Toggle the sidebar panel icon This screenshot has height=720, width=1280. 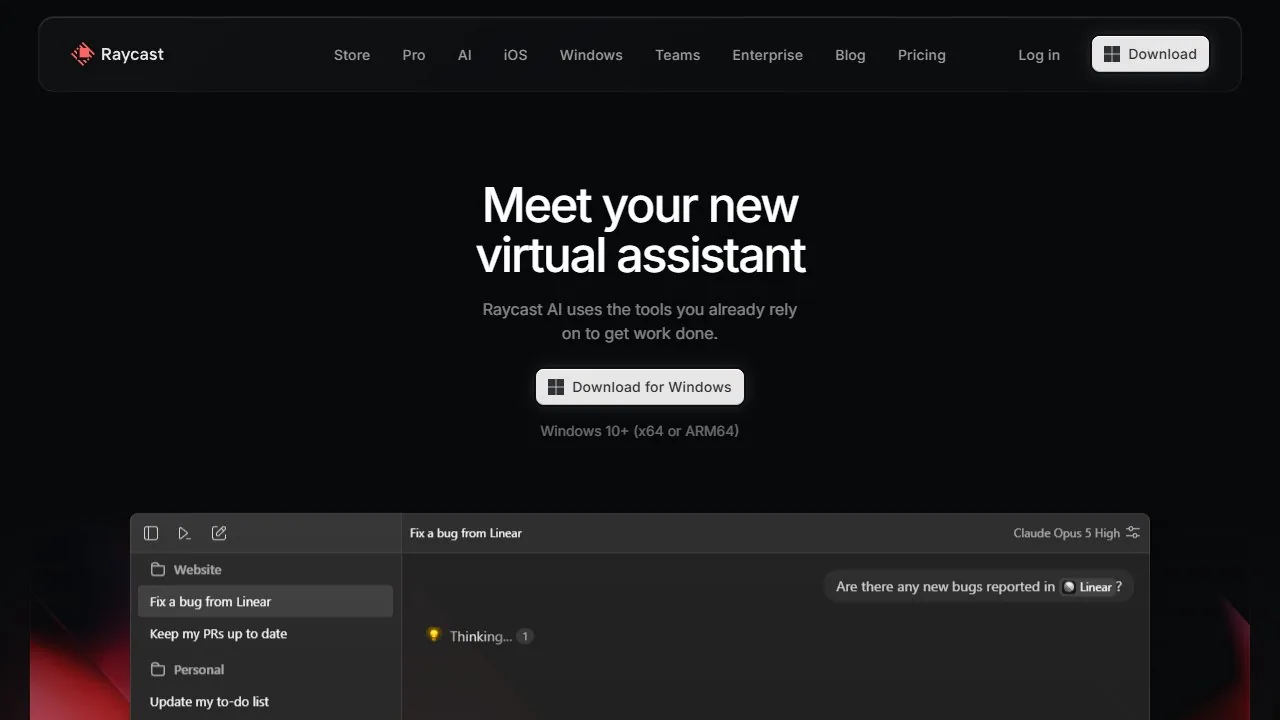151,533
